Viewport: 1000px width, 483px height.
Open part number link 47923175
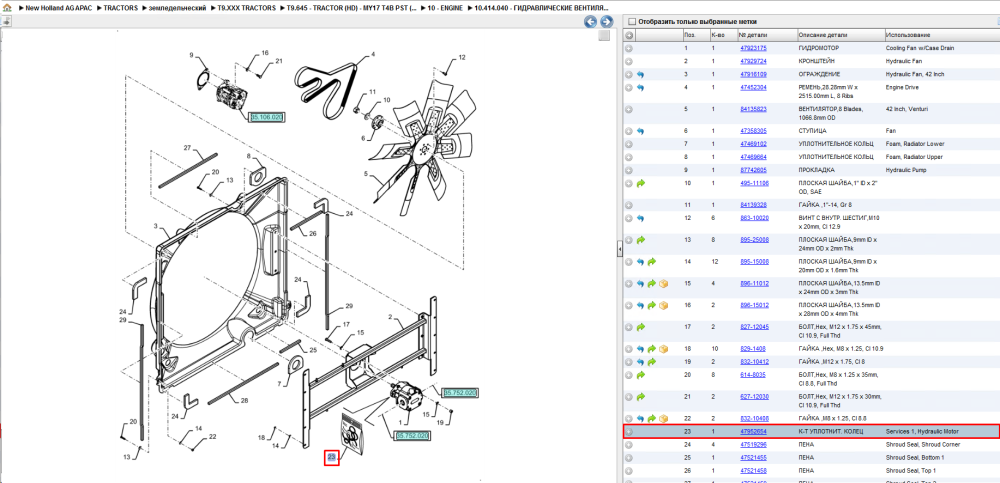point(753,48)
